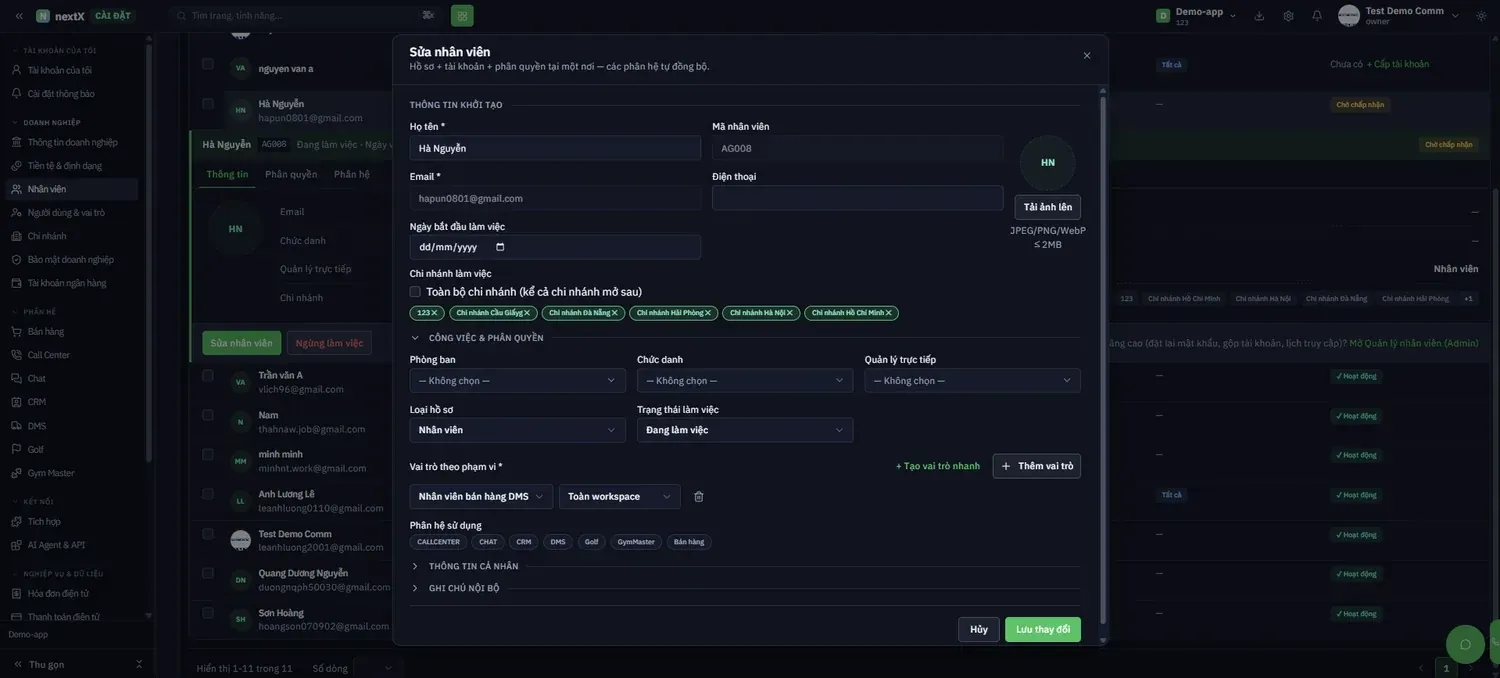Open the floating chat bubble icon

(x=1465, y=644)
